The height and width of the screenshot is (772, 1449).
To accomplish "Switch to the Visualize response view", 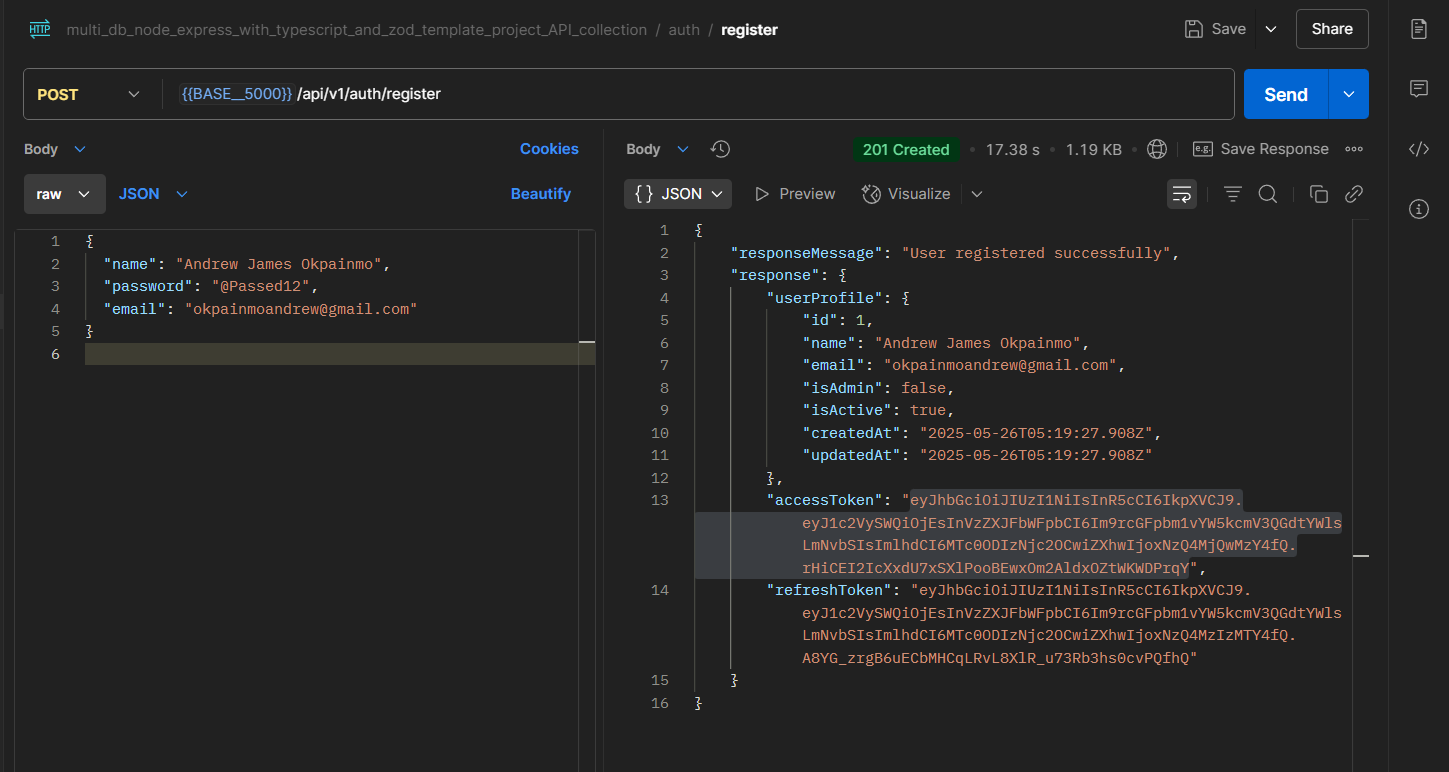I will [x=906, y=194].
